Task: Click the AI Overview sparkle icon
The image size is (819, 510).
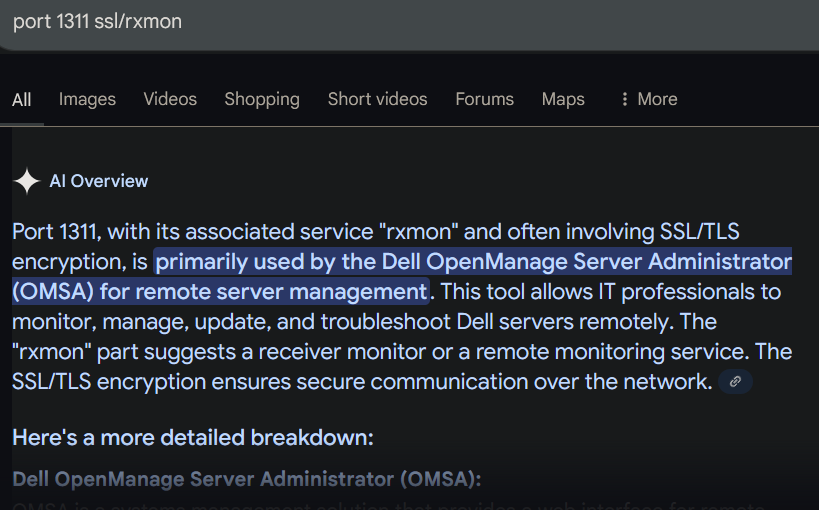Action: [27, 181]
